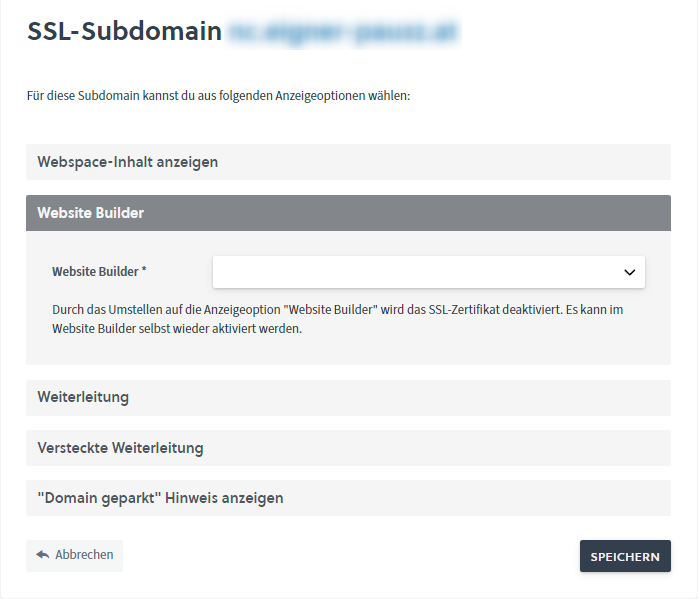Click the "Website Builder *" field label

point(99,271)
